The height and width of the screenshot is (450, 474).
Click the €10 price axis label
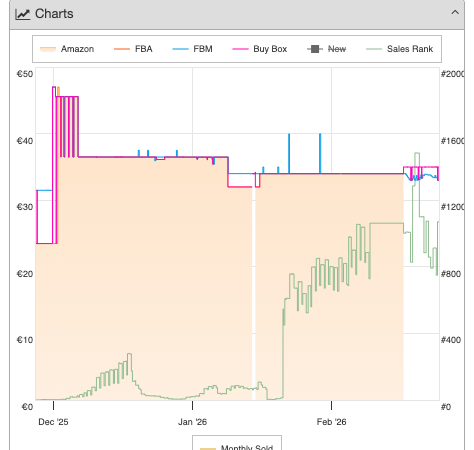tap(25, 340)
